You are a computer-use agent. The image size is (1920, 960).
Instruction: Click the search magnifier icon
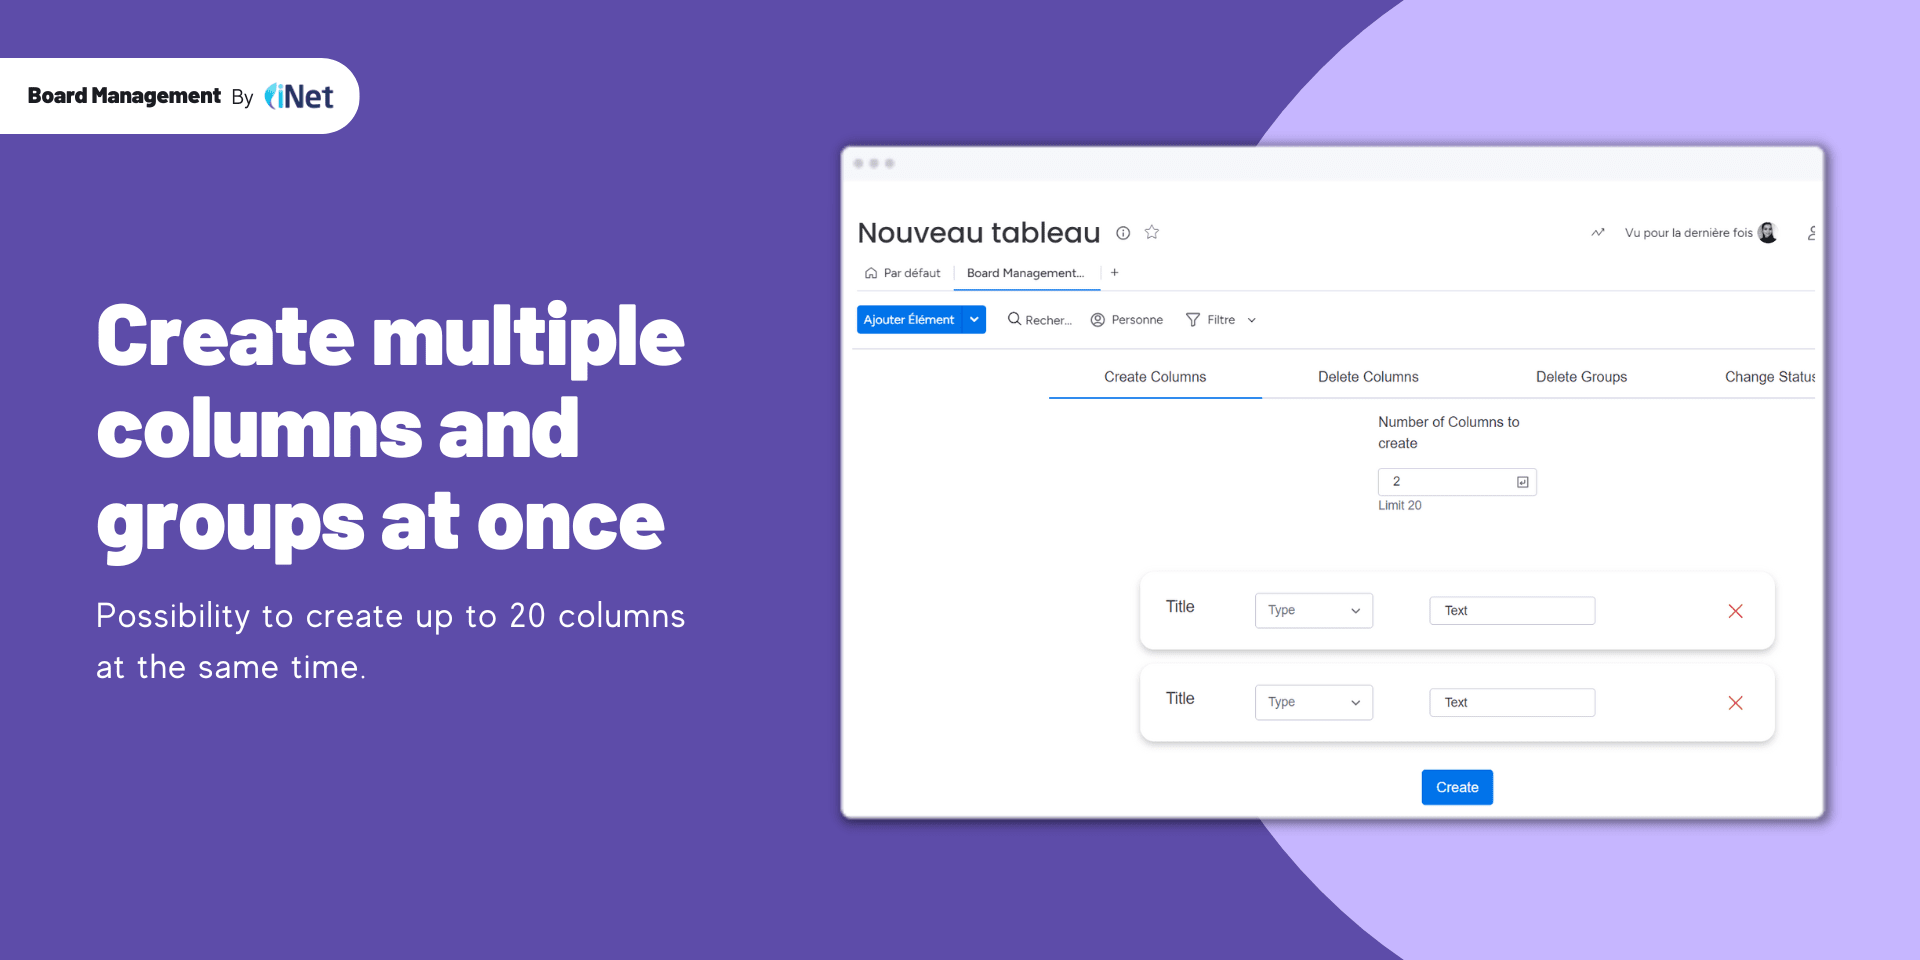(x=1014, y=319)
